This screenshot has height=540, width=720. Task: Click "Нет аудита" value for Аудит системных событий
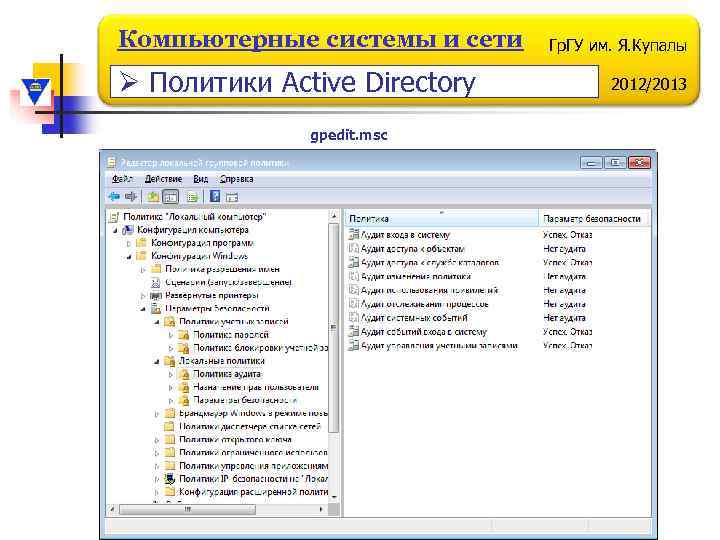click(564, 318)
